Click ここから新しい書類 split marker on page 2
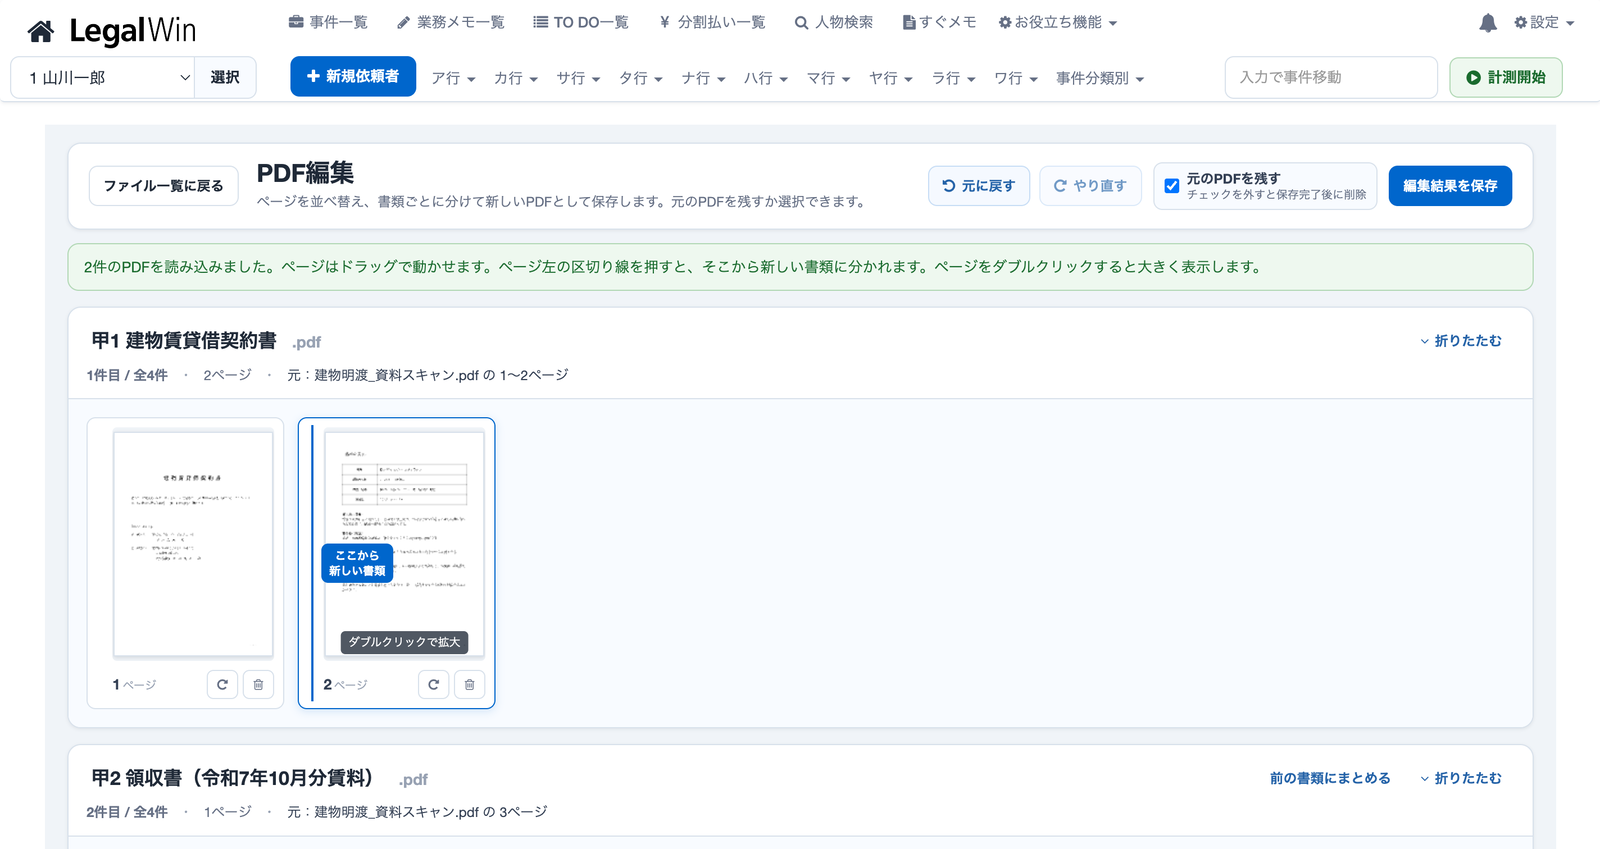Screen dimensions: 1600x849 (357, 563)
